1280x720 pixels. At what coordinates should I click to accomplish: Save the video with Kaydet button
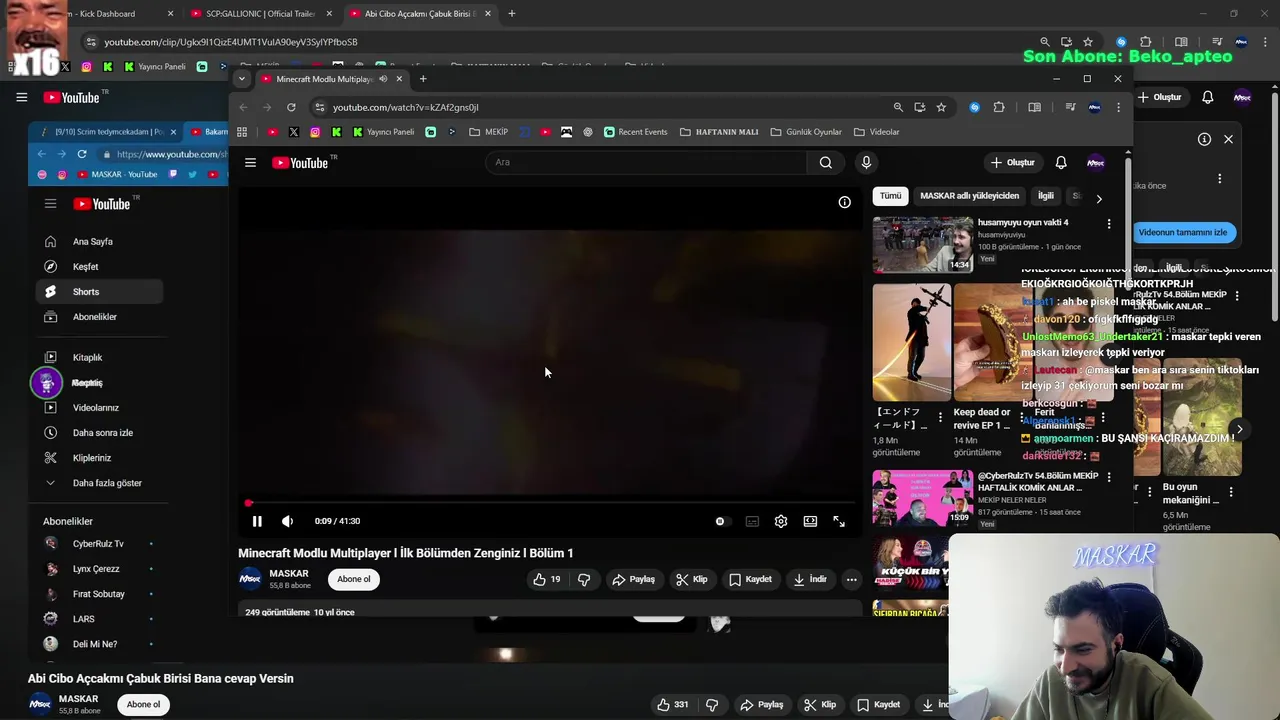tap(750, 579)
